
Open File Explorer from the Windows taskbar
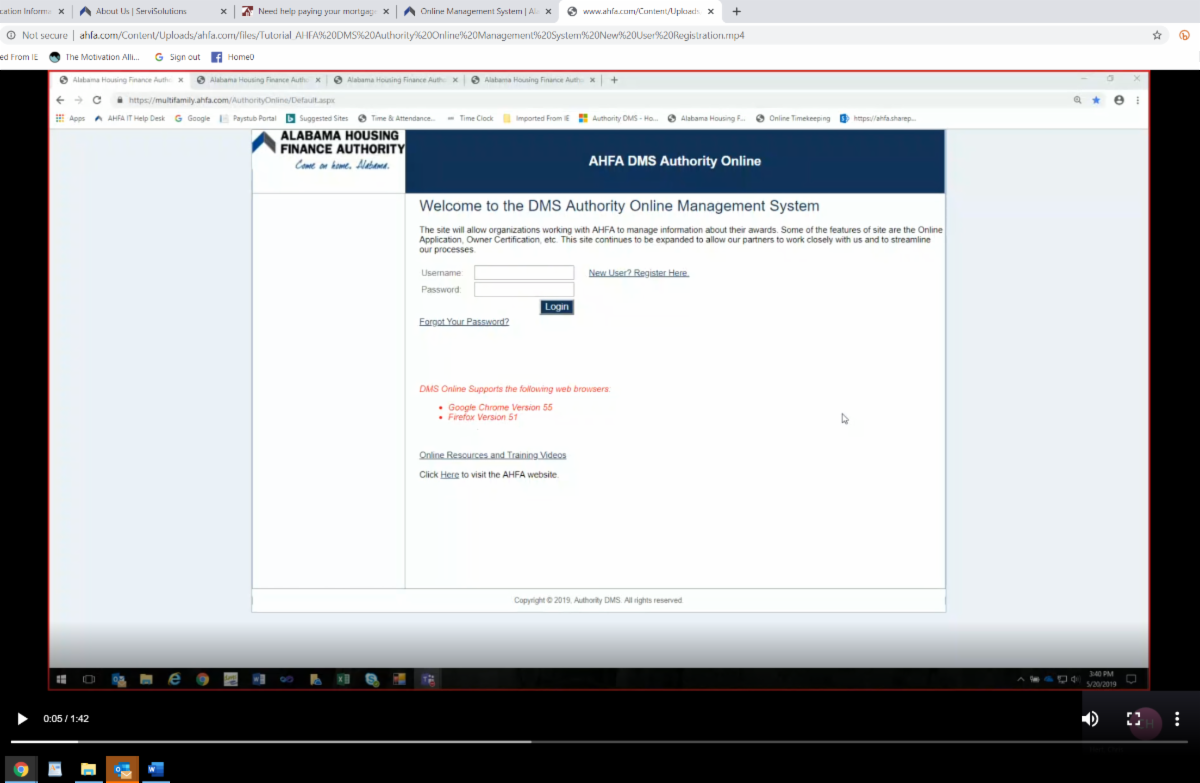click(88, 769)
